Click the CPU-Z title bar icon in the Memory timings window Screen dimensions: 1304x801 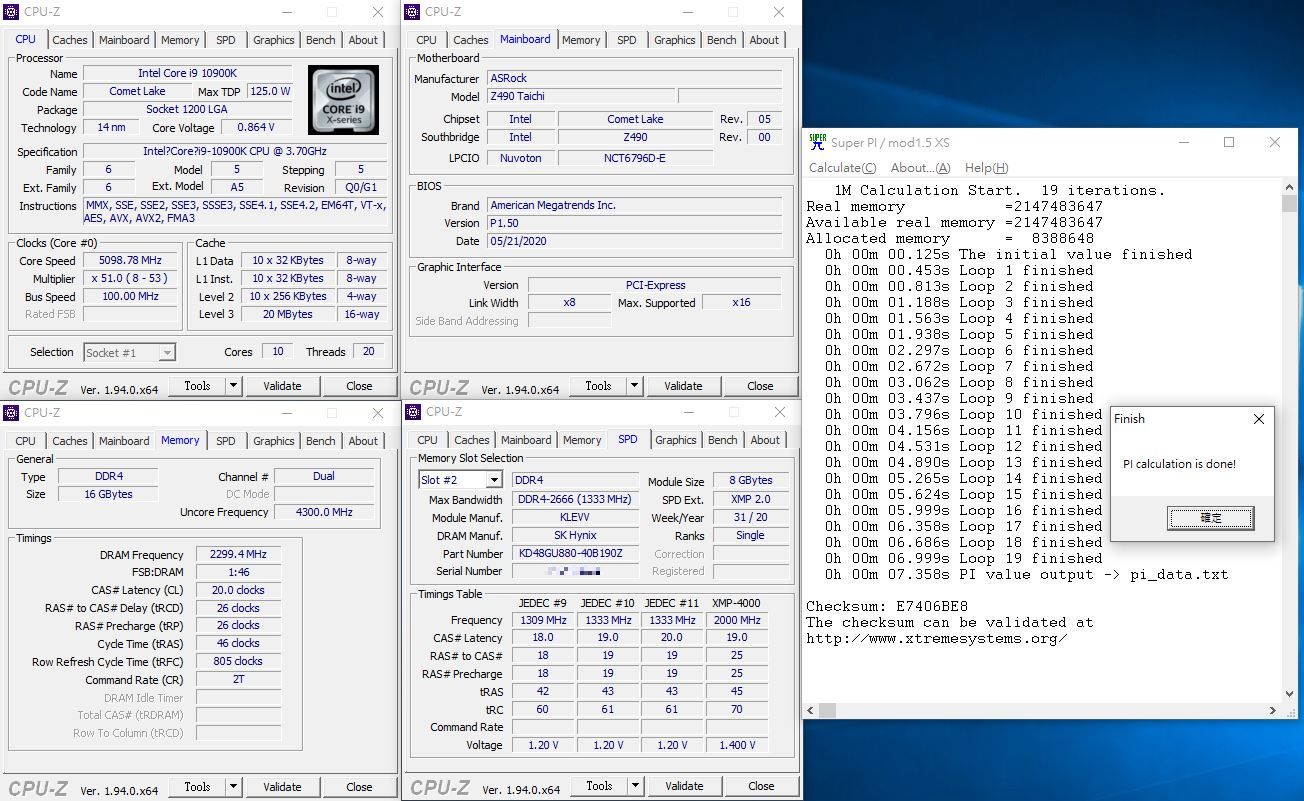[11, 412]
